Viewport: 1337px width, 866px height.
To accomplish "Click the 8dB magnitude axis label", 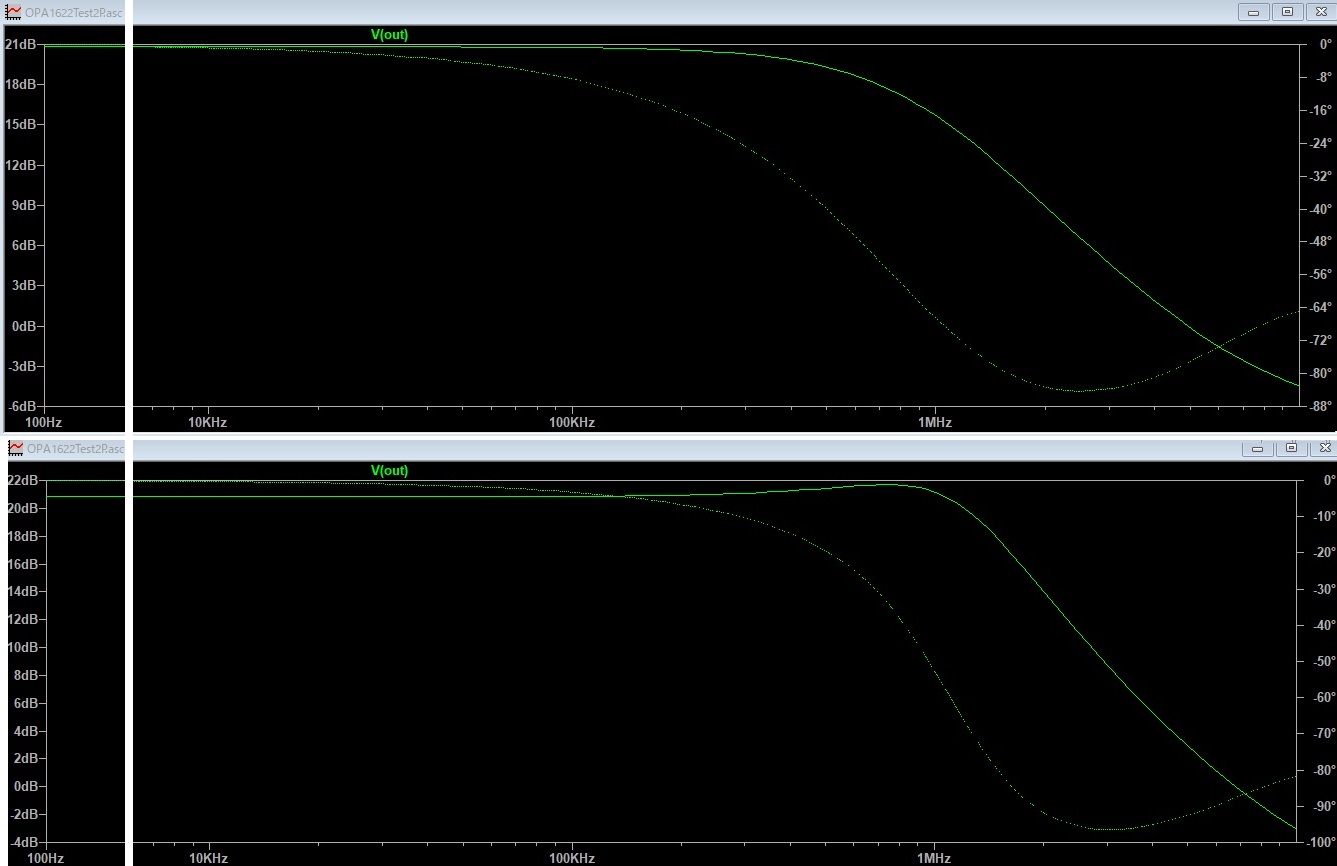I will (25, 675).
